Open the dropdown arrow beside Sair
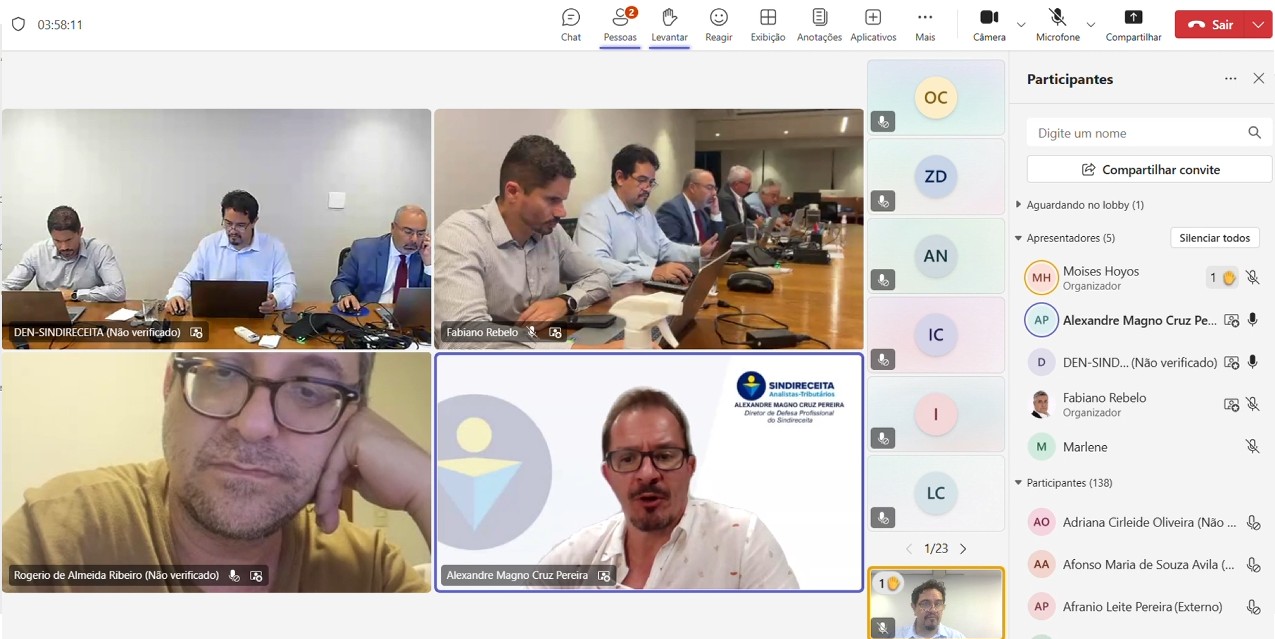This screenshot has height=639, width=1275. 1258,25
